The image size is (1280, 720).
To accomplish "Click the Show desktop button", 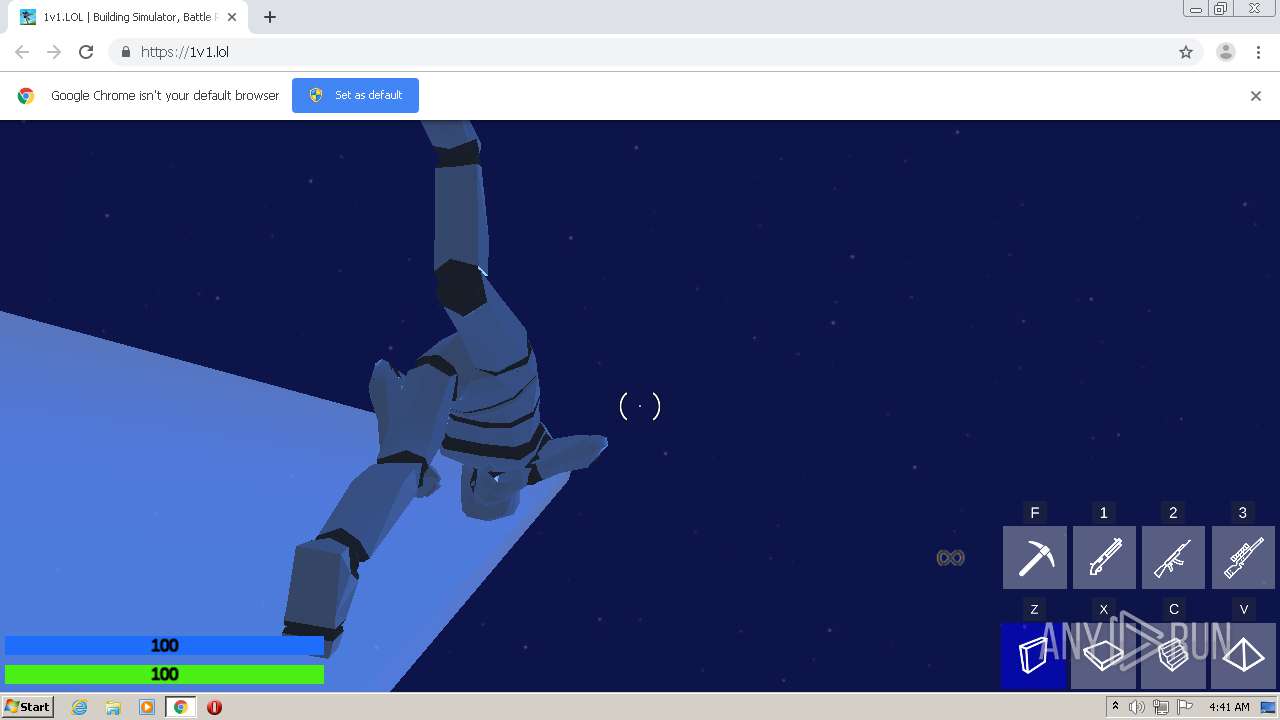I will (1268, 707).
